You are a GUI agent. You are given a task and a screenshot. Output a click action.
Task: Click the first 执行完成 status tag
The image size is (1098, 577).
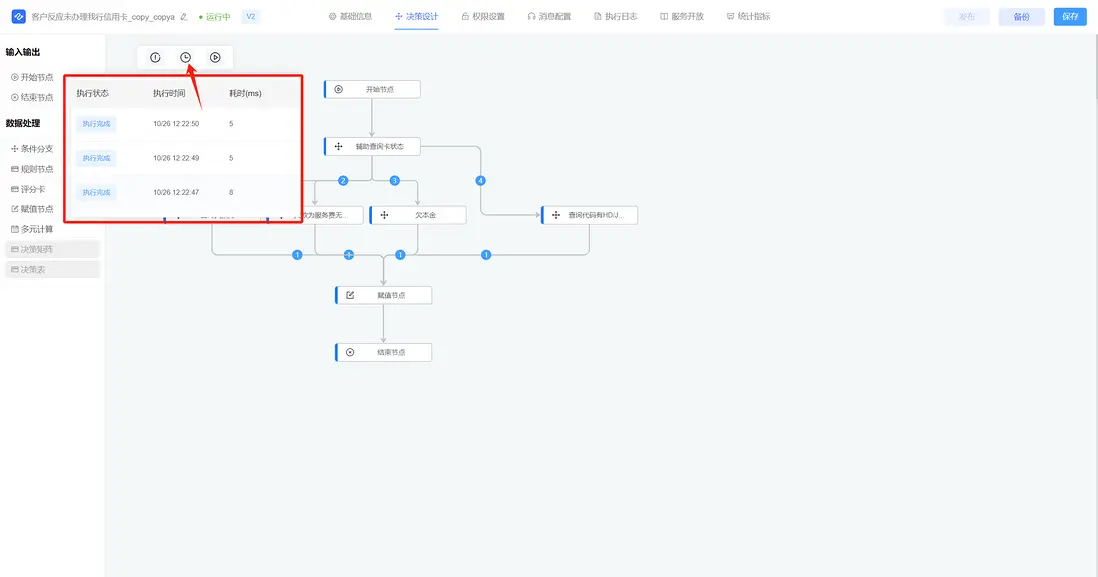97,124
